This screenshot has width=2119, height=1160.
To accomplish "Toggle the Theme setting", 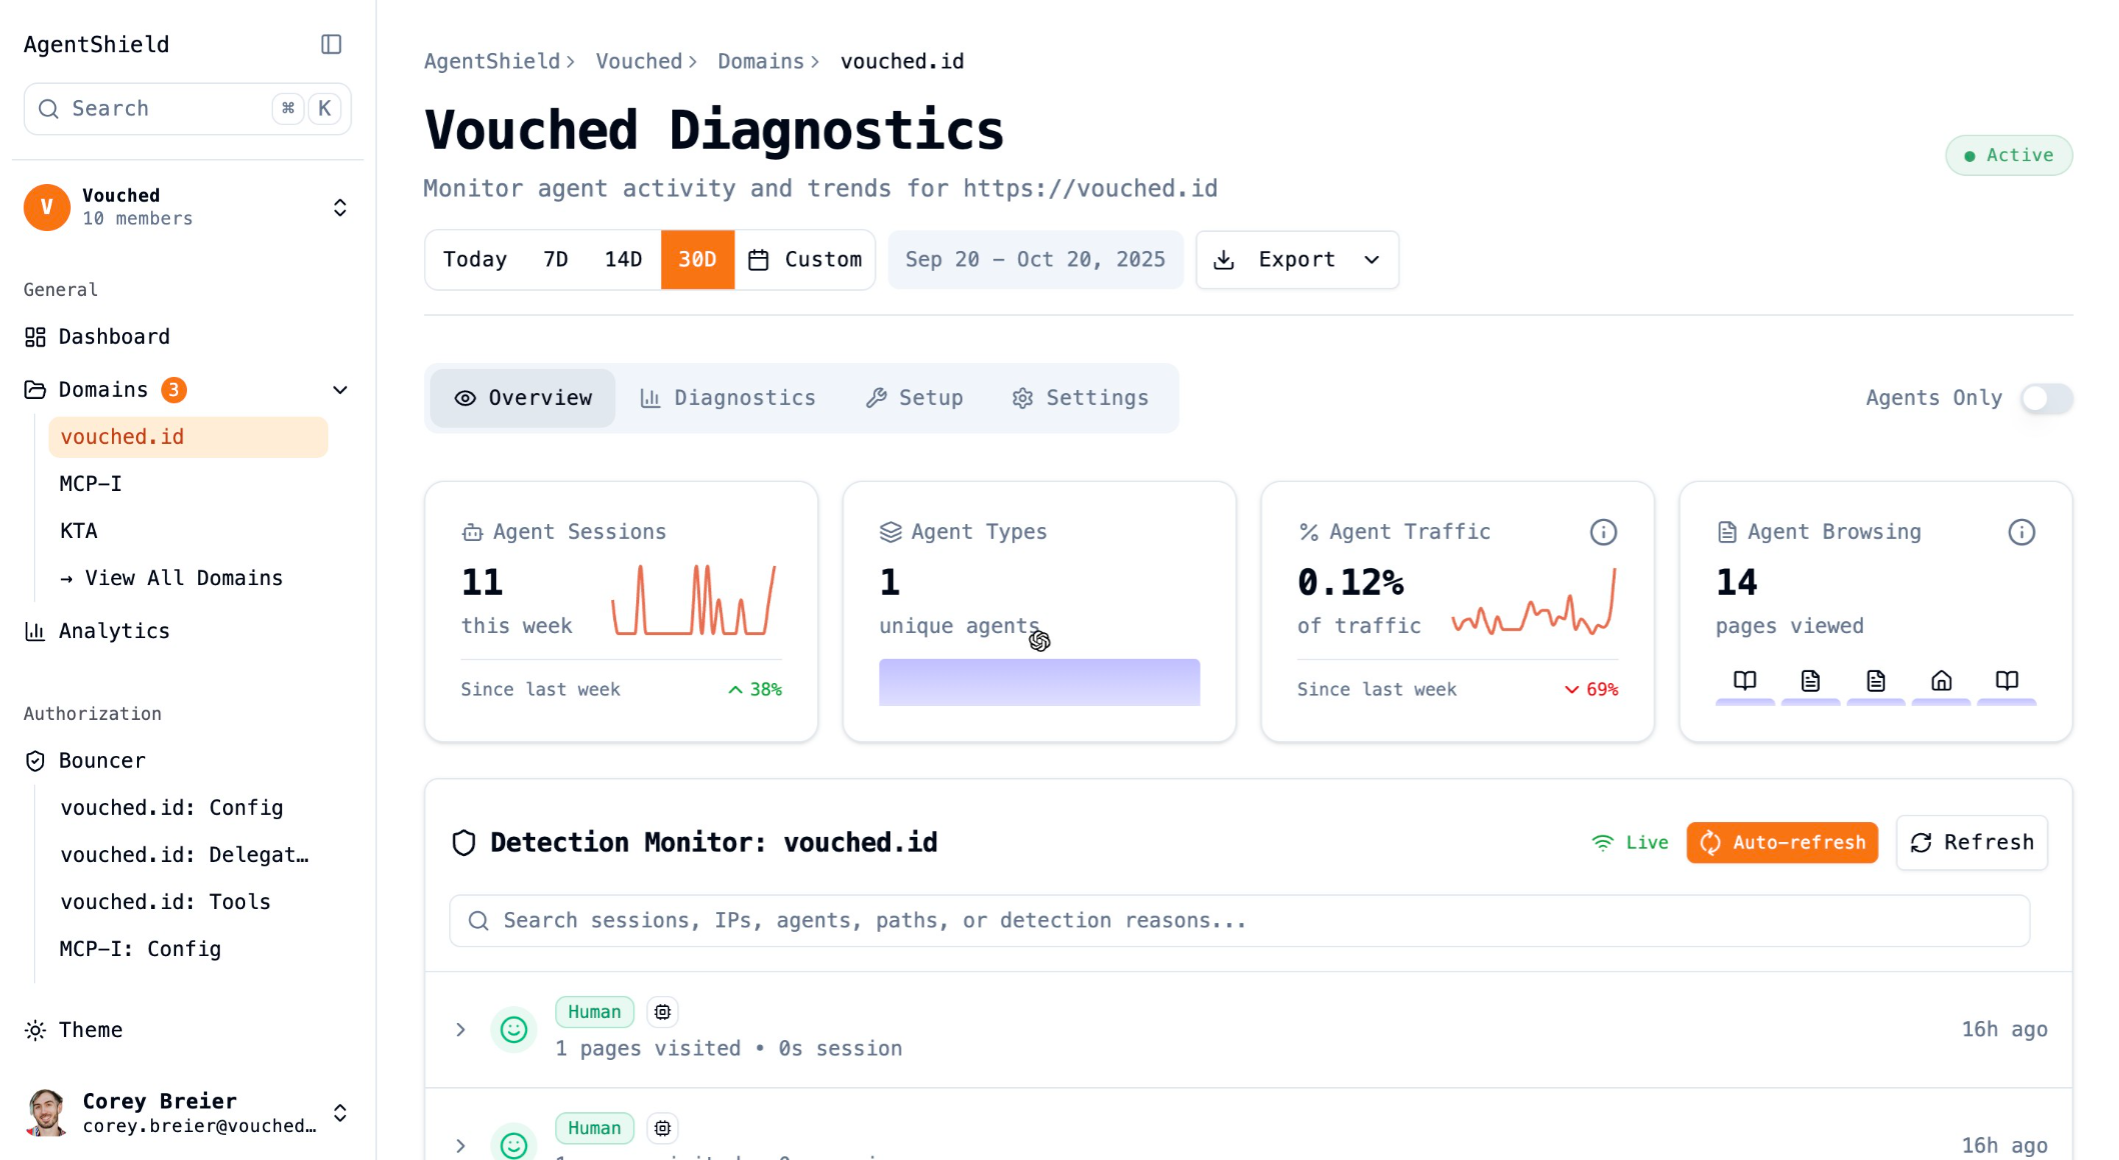I will click(x=90, y=1030).
